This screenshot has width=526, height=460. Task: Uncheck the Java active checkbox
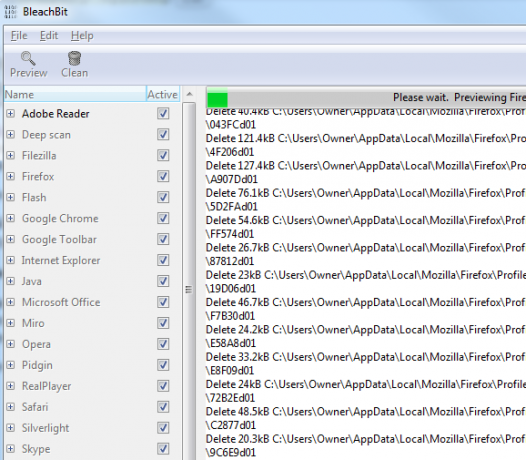163,281
